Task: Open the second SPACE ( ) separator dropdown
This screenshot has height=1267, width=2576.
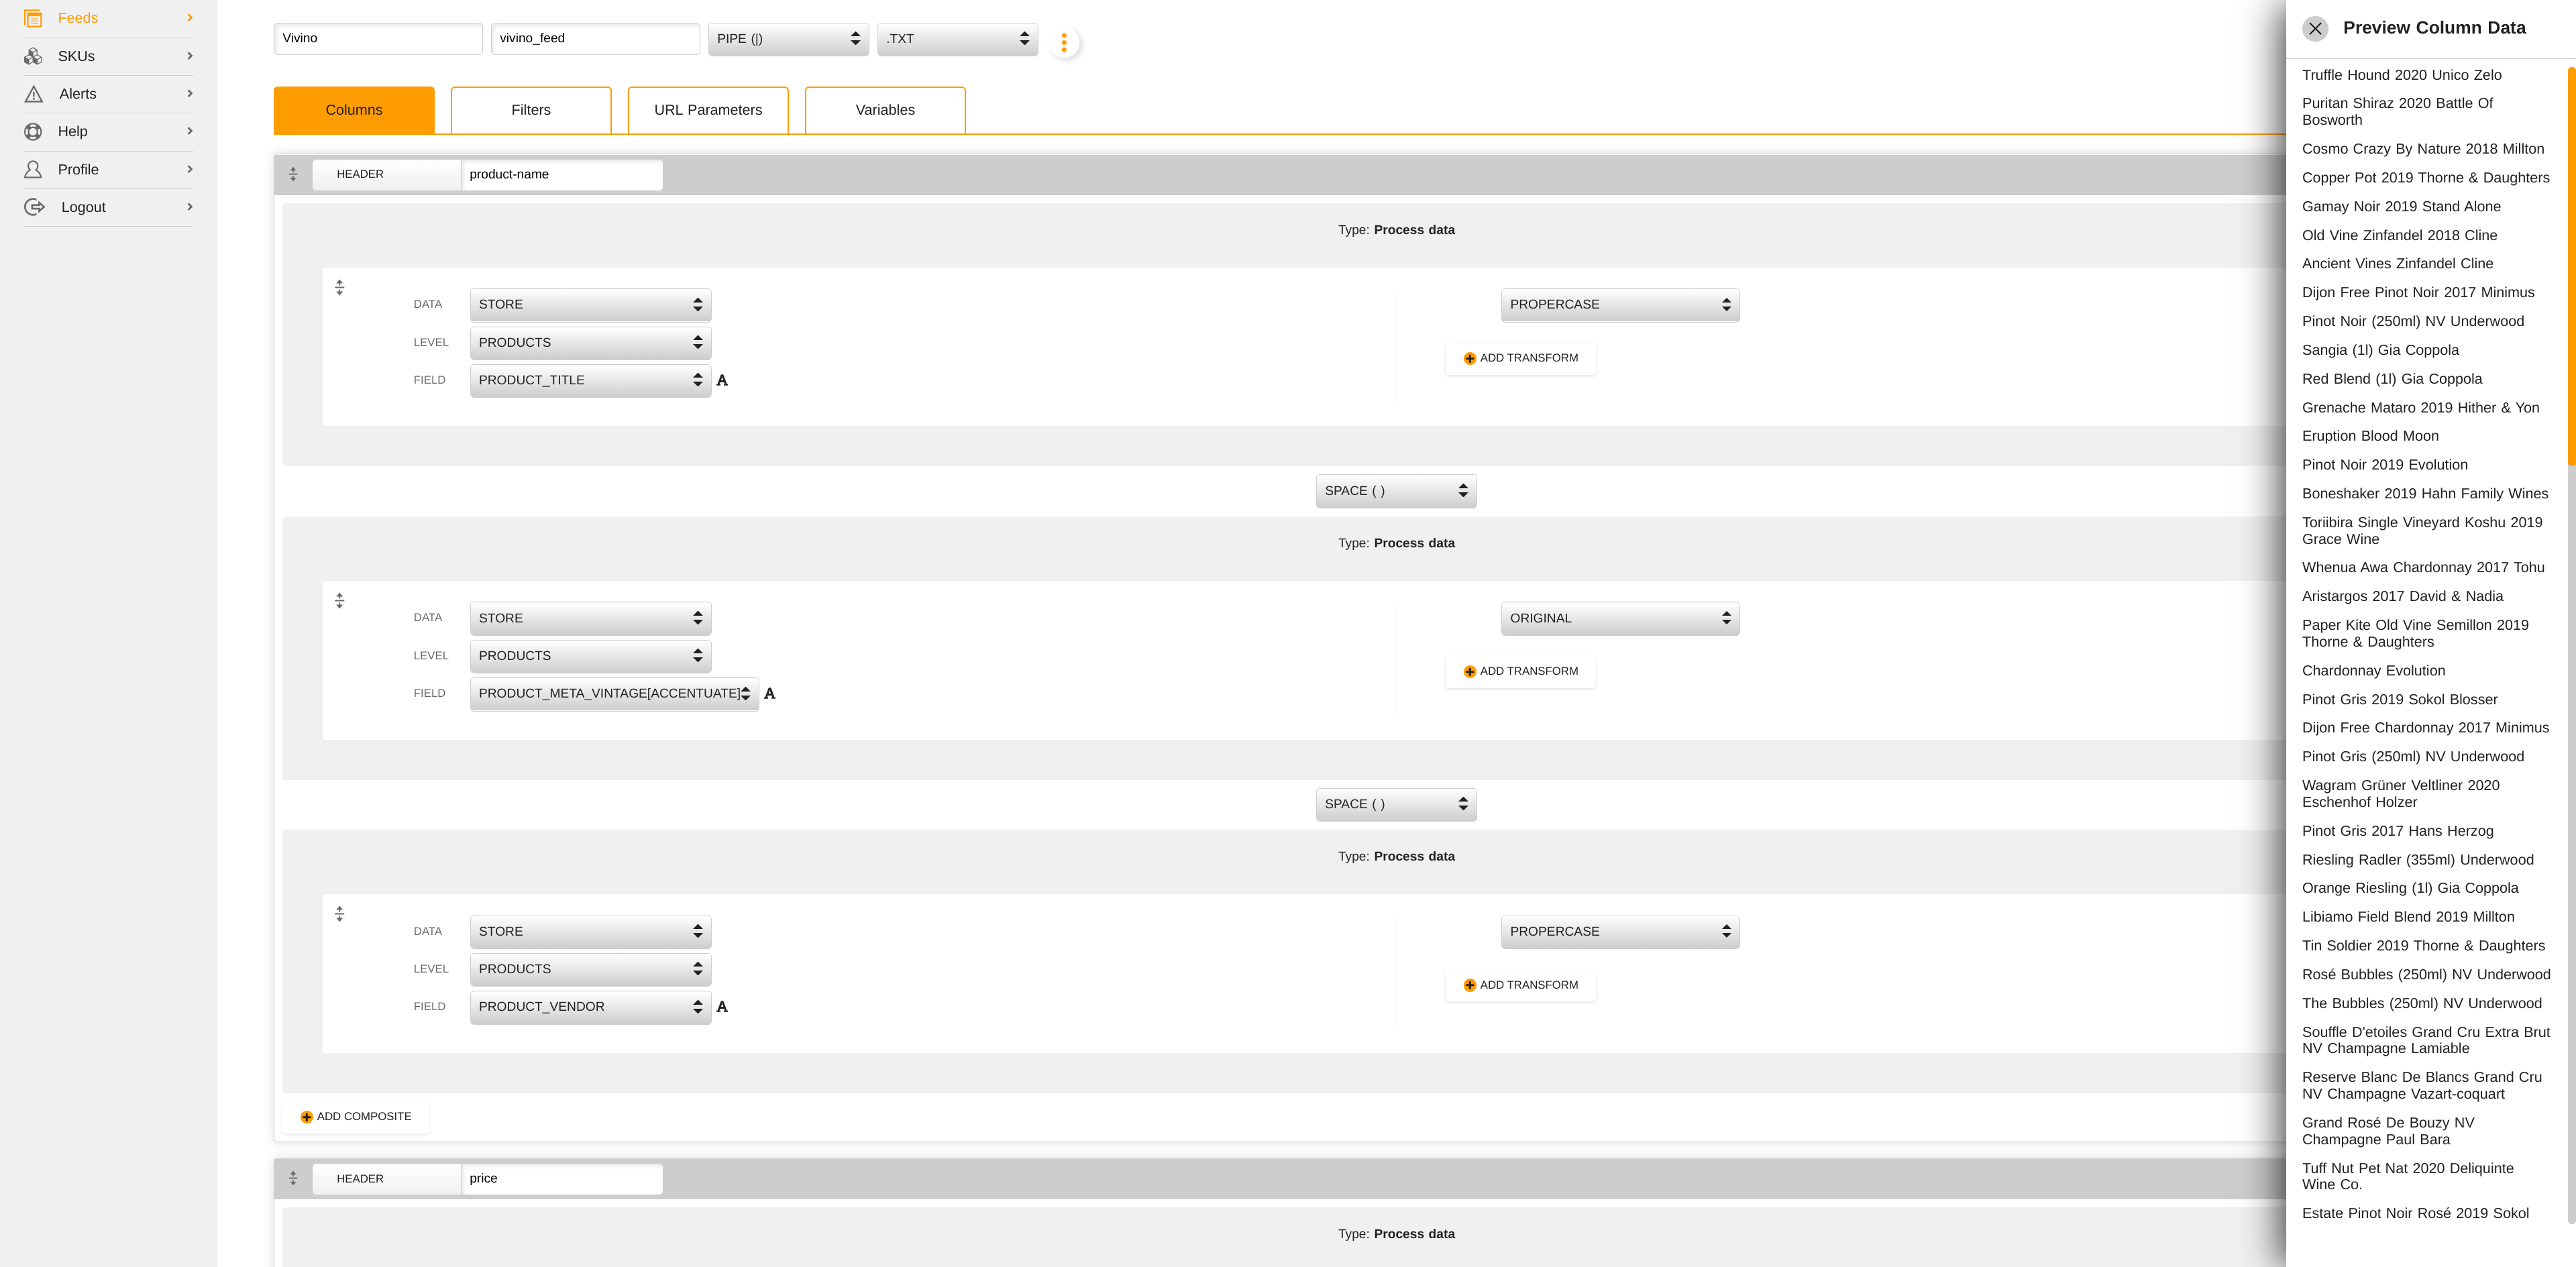Action: [1395, 804]
